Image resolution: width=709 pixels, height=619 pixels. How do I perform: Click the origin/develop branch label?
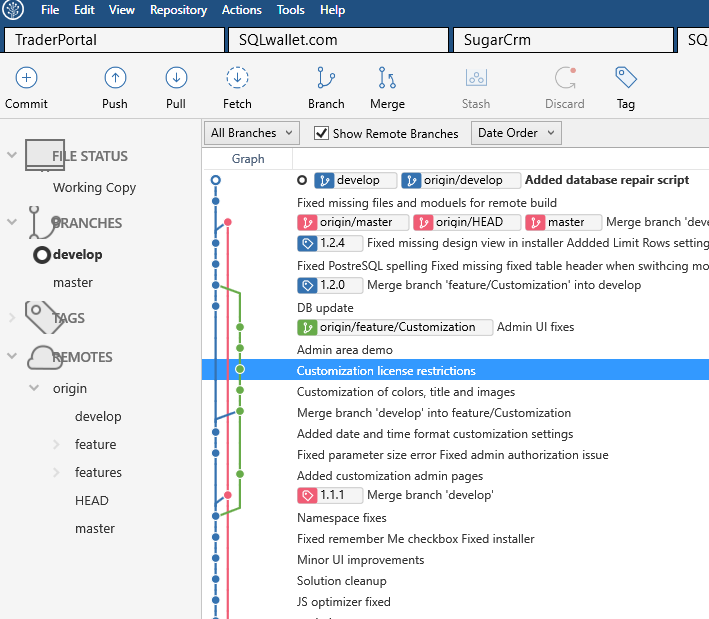[461, 180]
